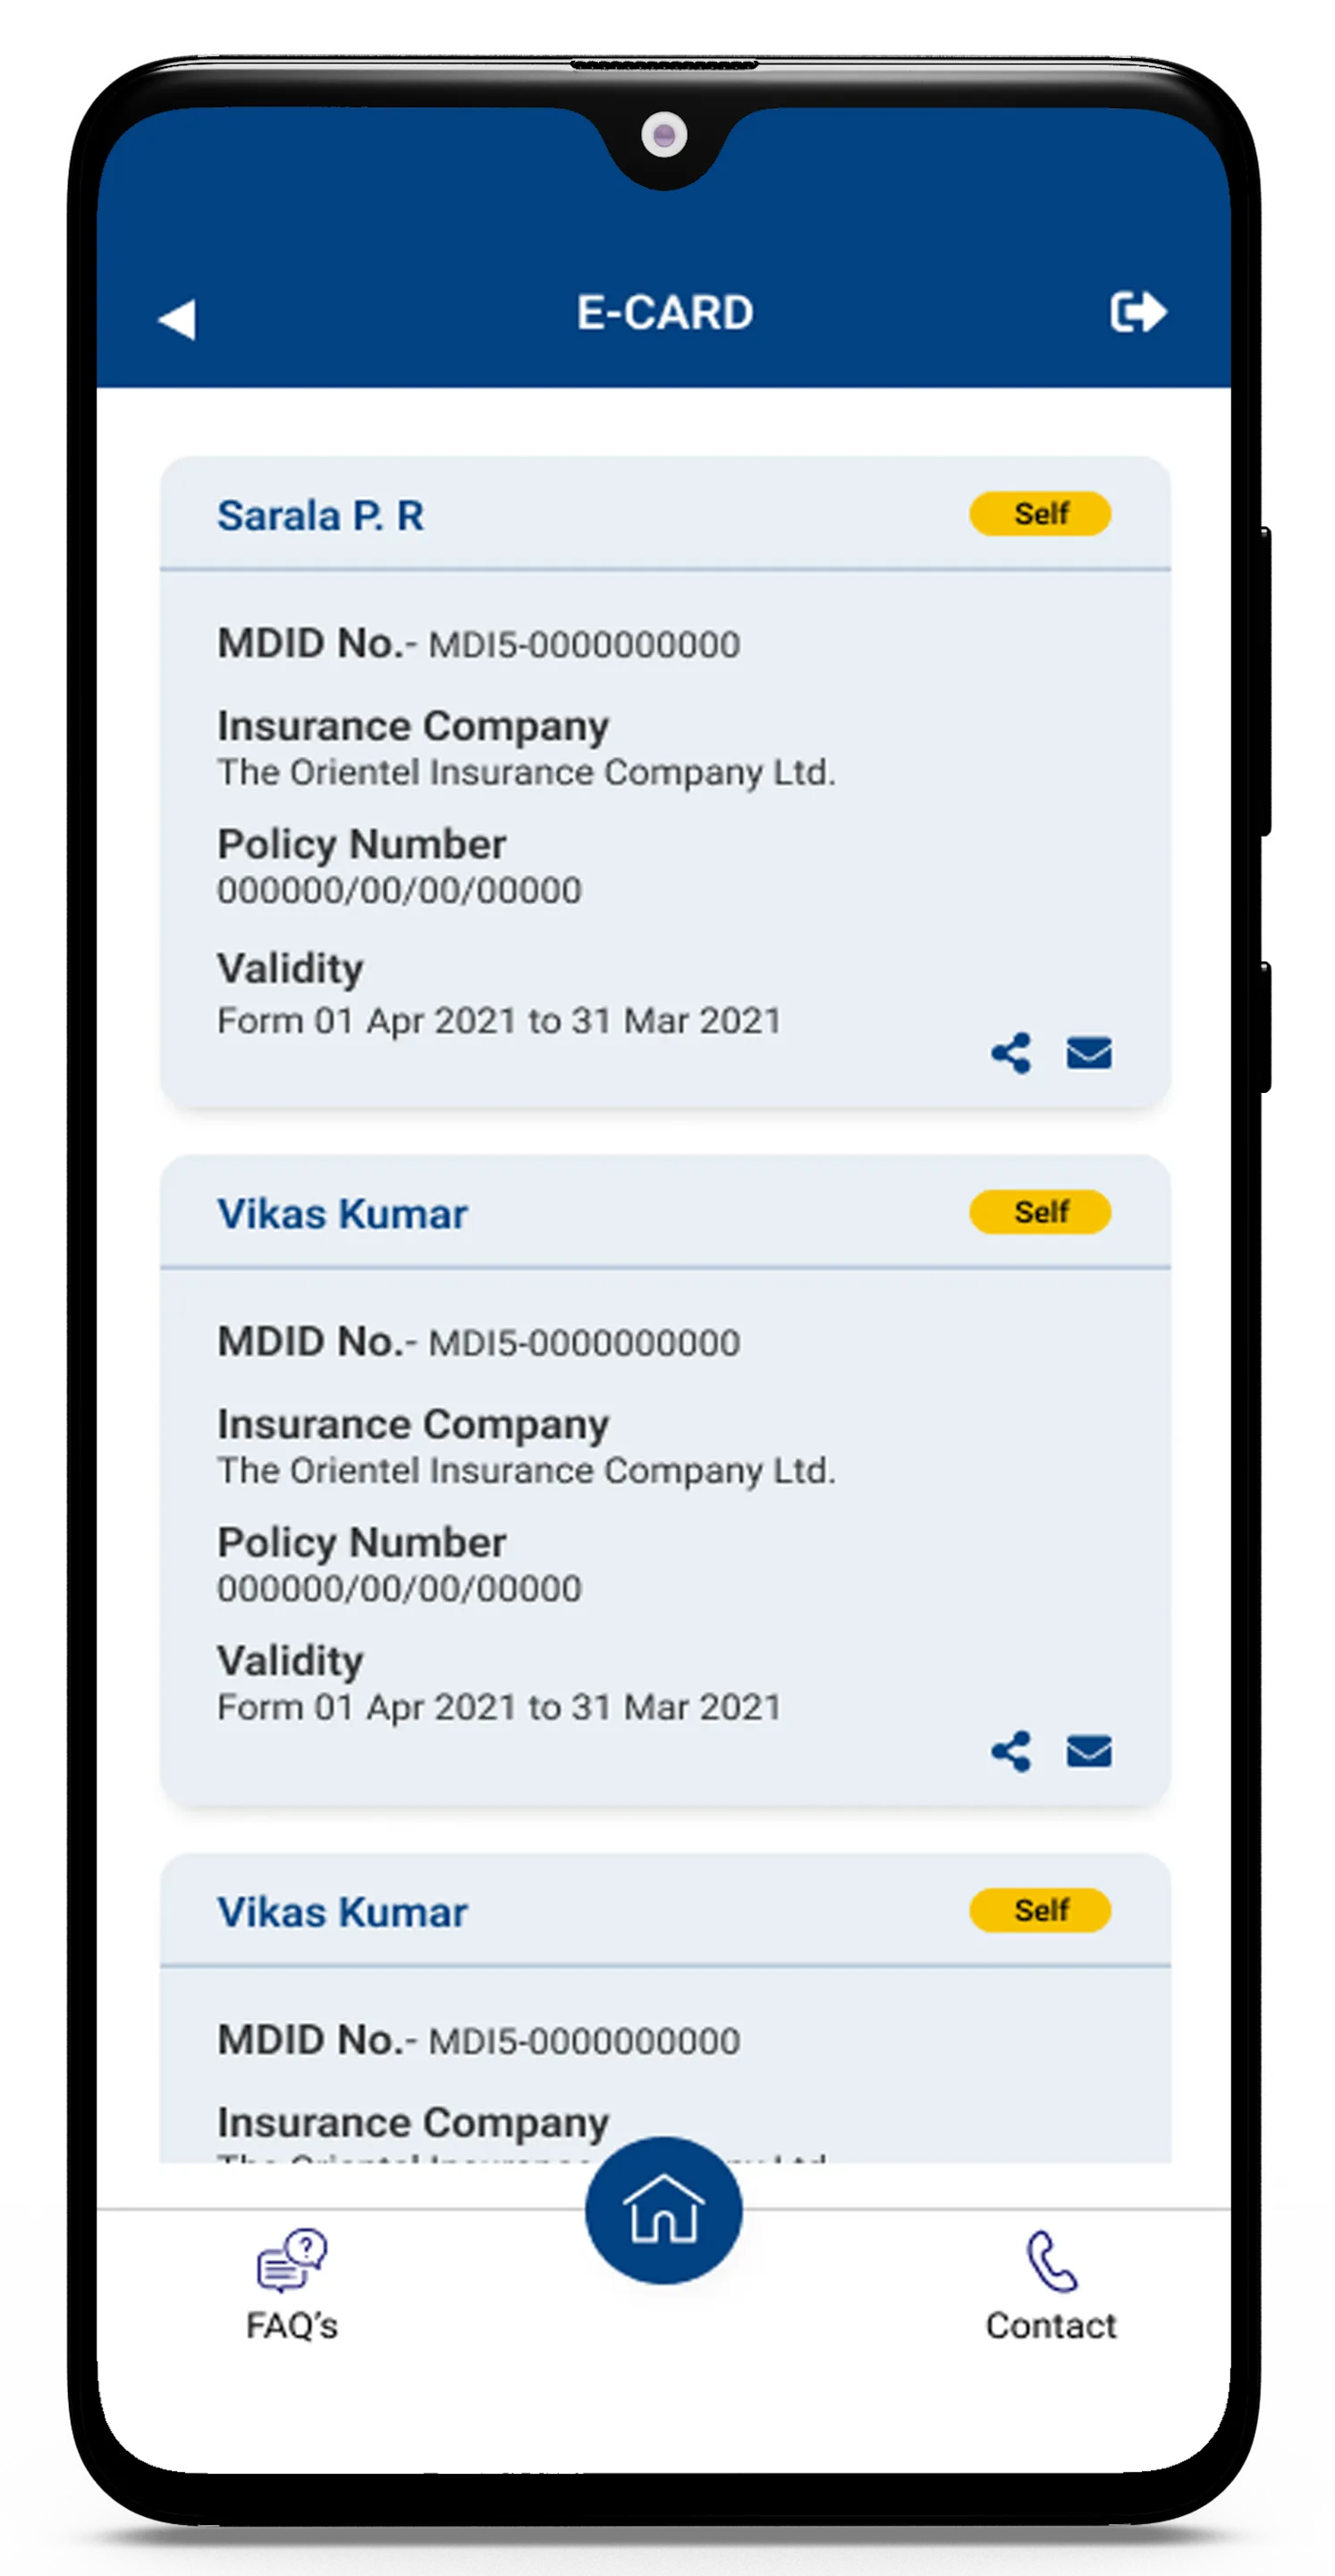The height and width of the screenshot is (2576, 1335).
Task: Select the Self badge on Sarala's card
Action: (x=1040, y=515)
